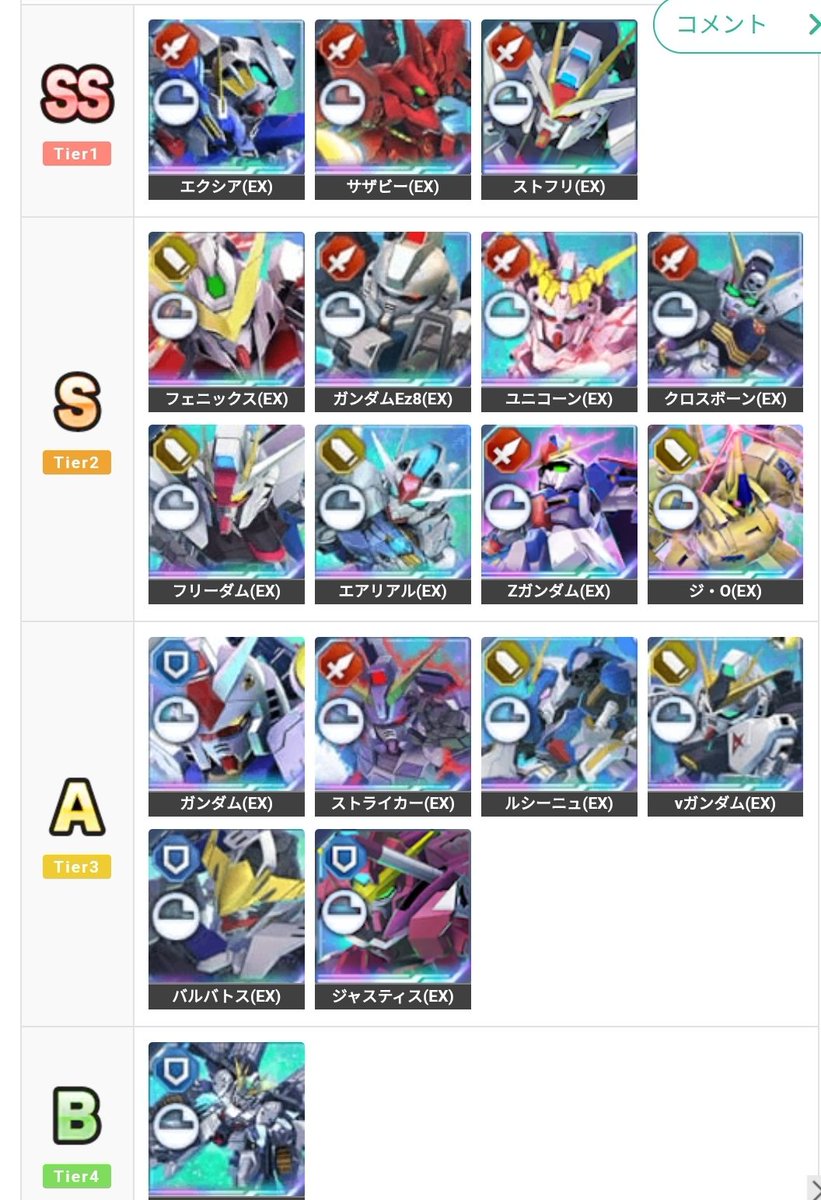Expand the comment panel chevron arrow

[812, 24]
